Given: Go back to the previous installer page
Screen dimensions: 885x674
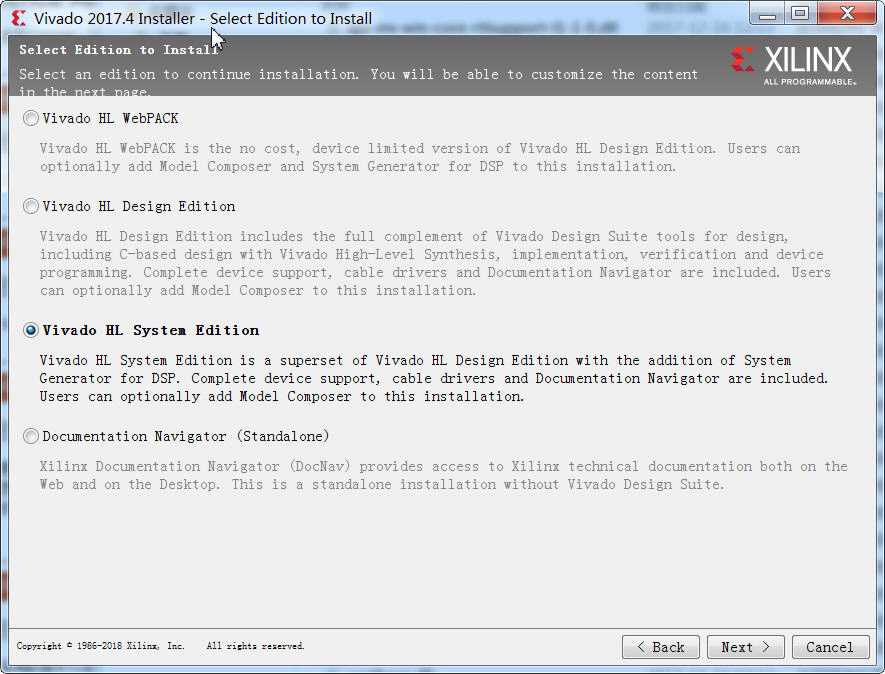Looking at the screenshot, I should [660, 647].
